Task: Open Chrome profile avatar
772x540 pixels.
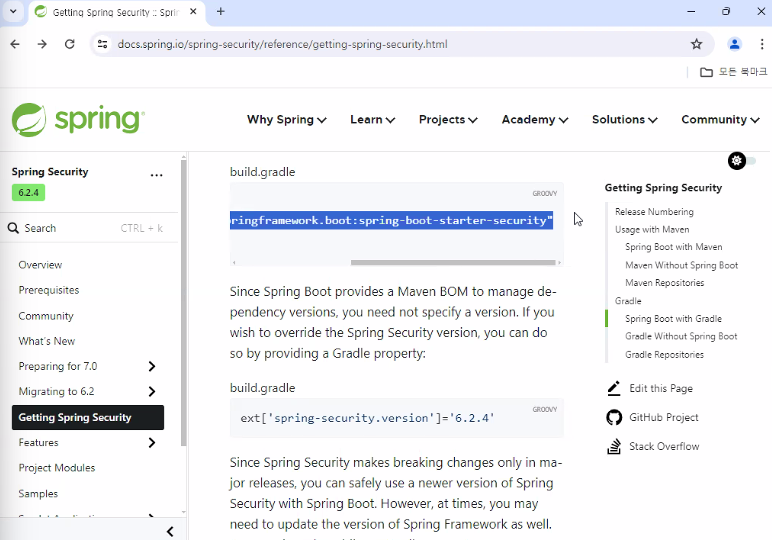Action: click(x=735, y=44)
